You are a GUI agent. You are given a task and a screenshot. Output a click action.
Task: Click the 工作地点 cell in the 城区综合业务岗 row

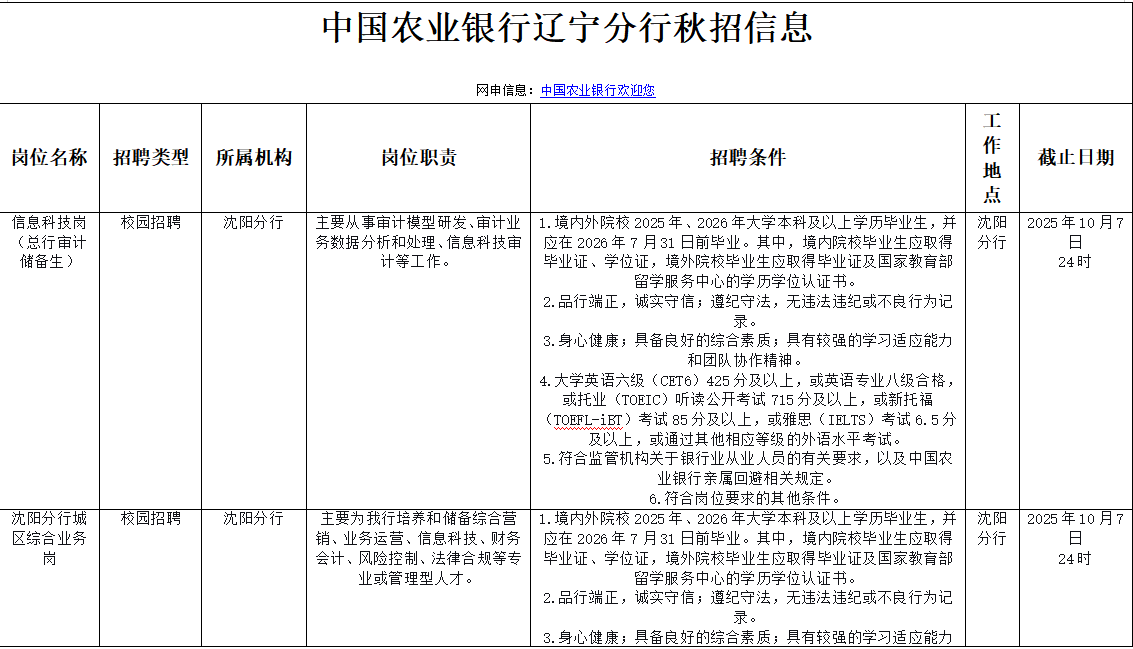(x=991, y=528)
